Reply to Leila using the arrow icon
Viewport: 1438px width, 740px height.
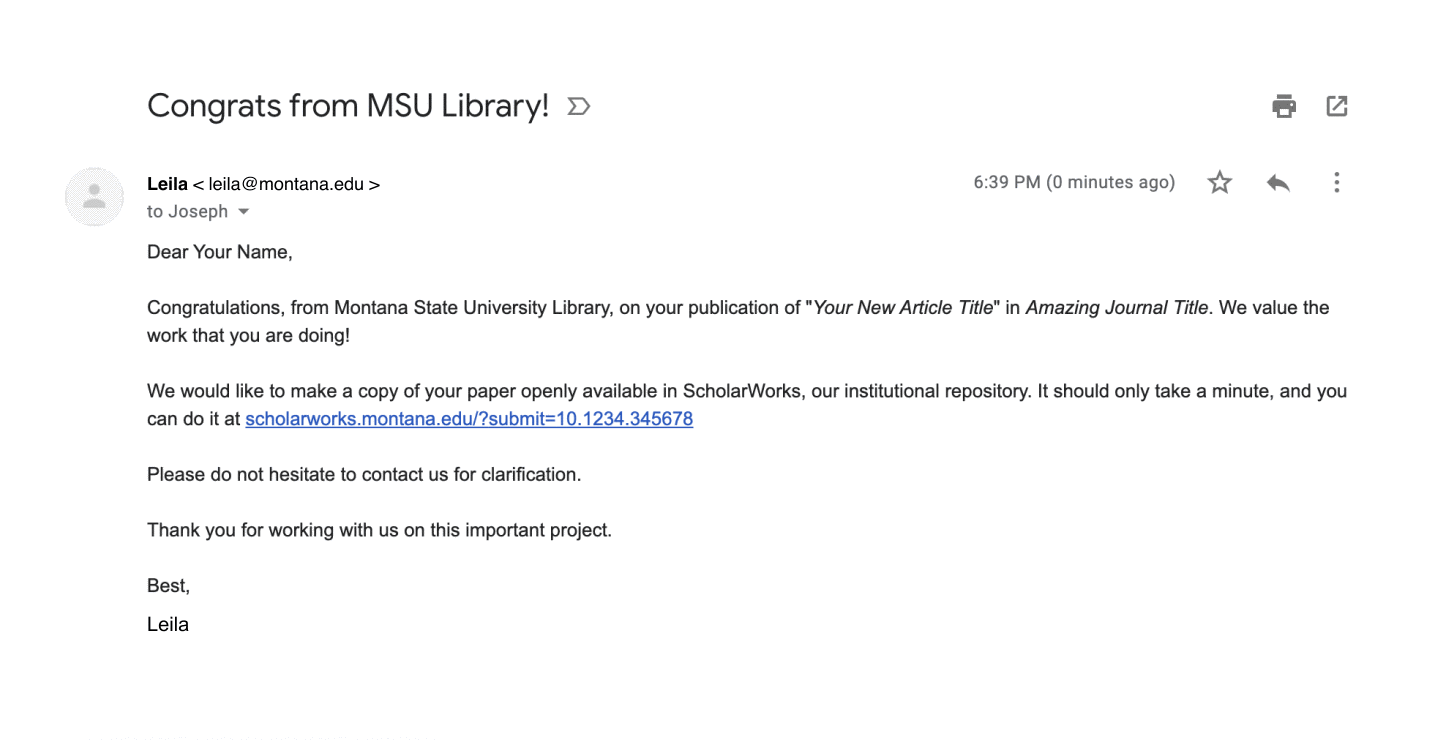(x=1278, y=182)
